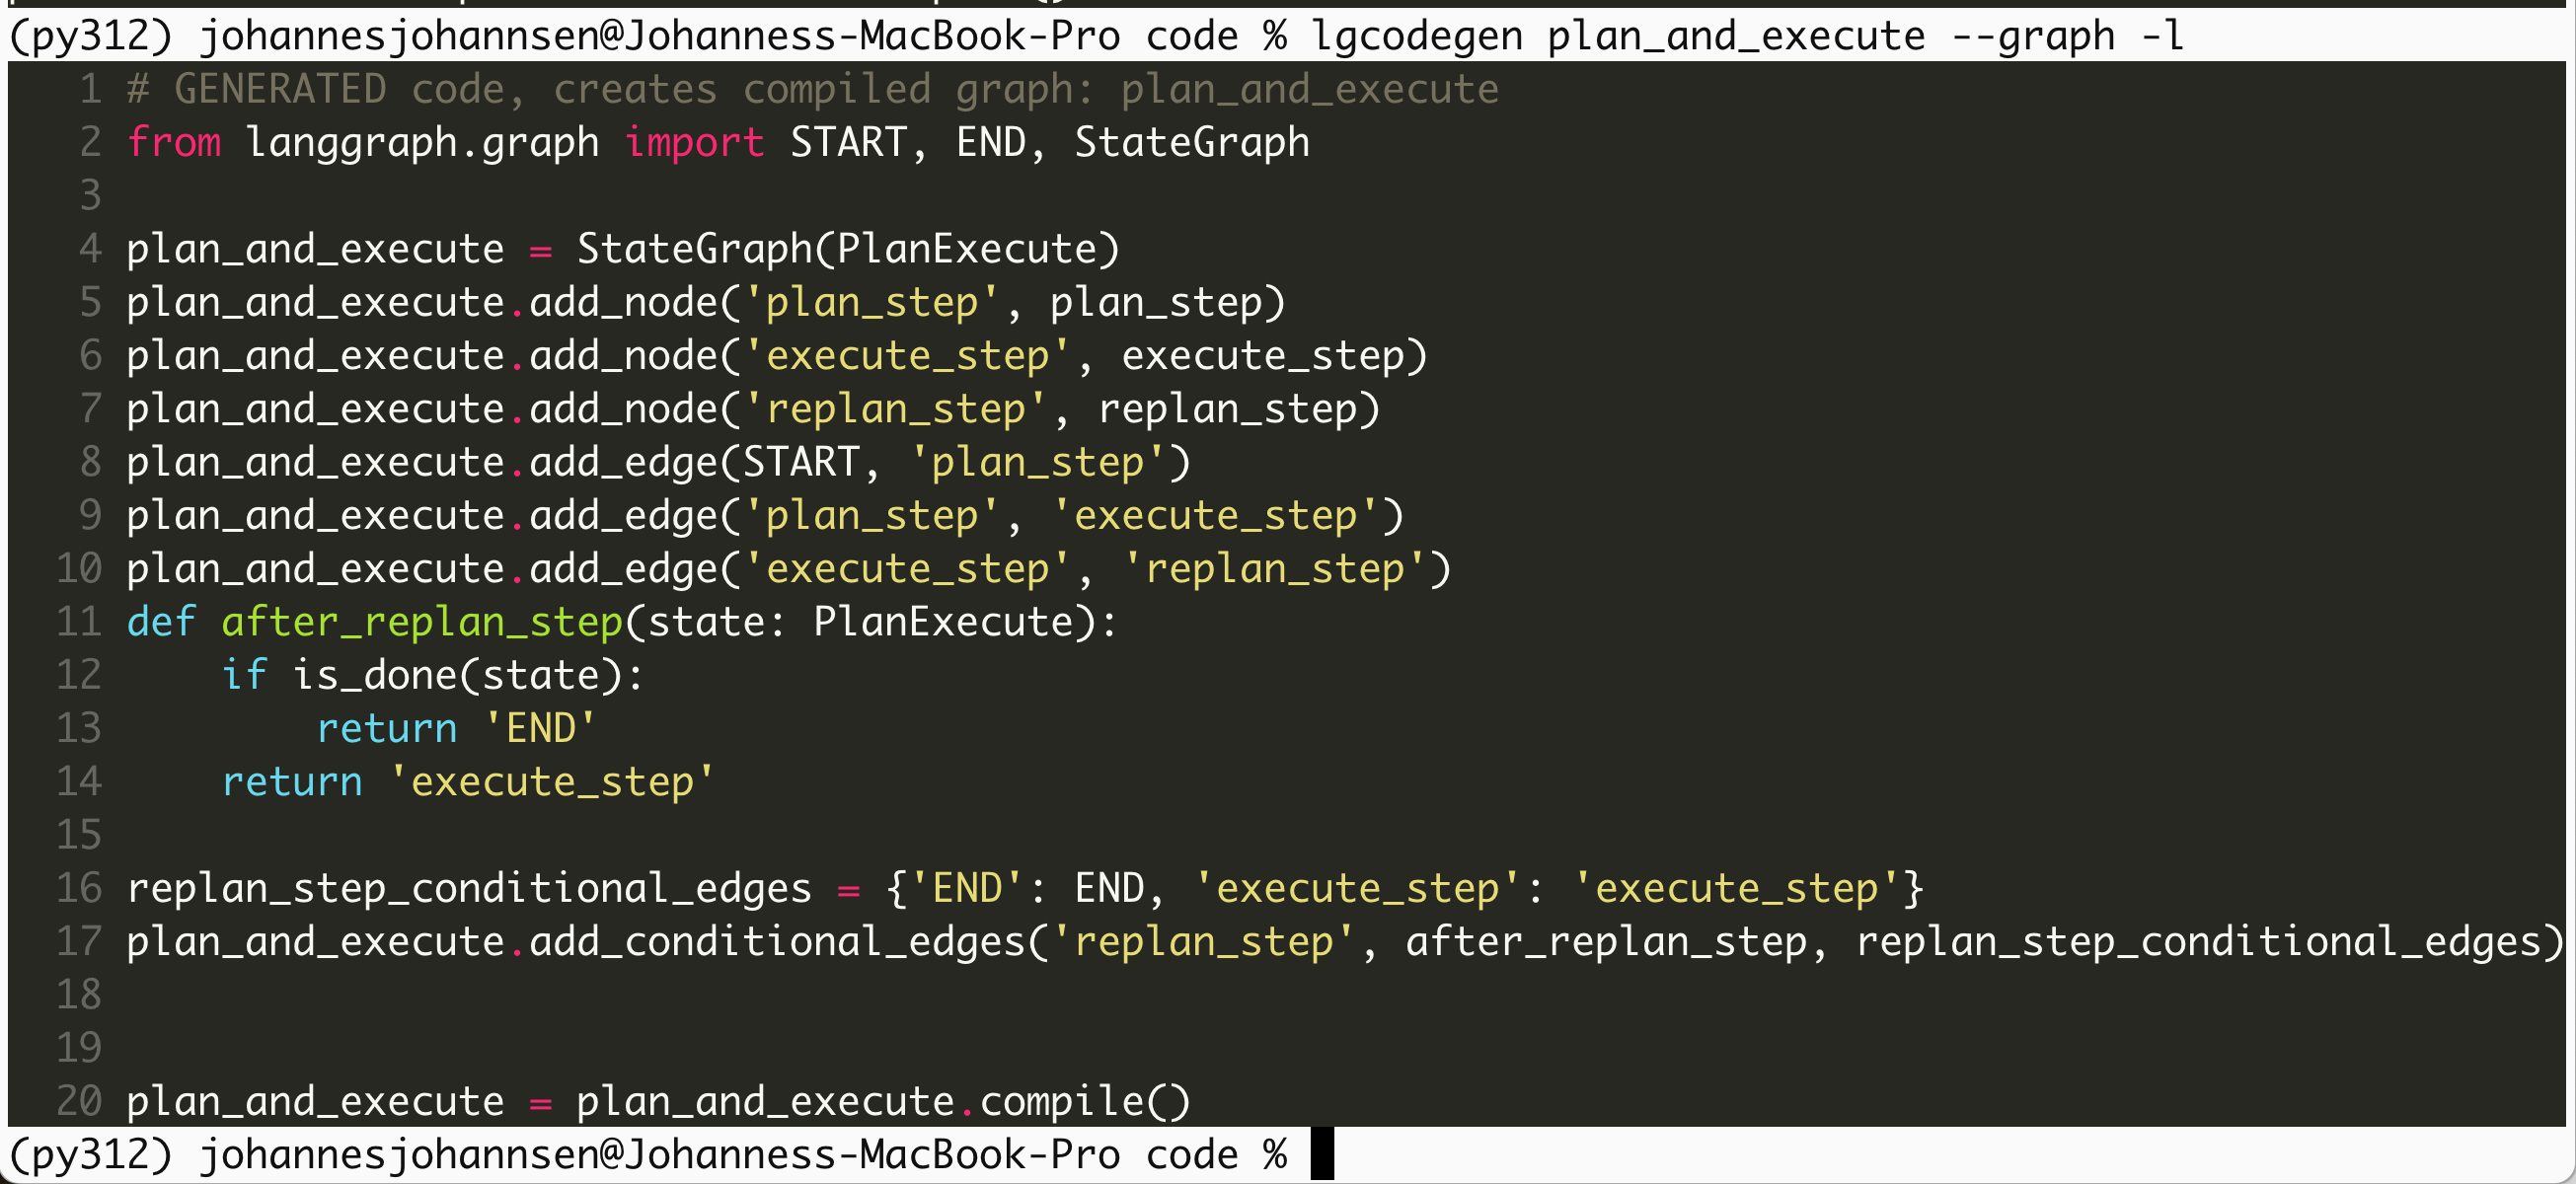Click replan_step_conditional_edges variable on line 16
The width and height of the screenshot is (2576, 1184).
[x=468, y=888]
